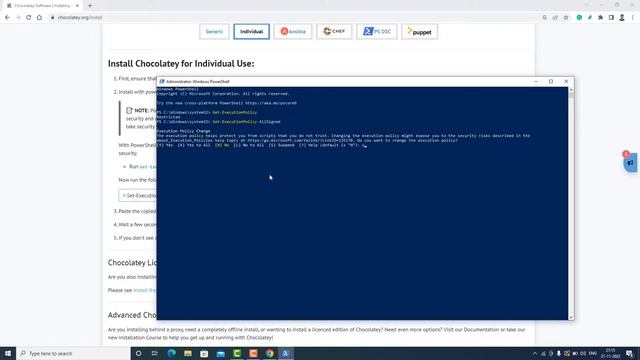The image size is (640, 360).
Task: Maximize the PowerShell window
Action: [x=551, y=82]
